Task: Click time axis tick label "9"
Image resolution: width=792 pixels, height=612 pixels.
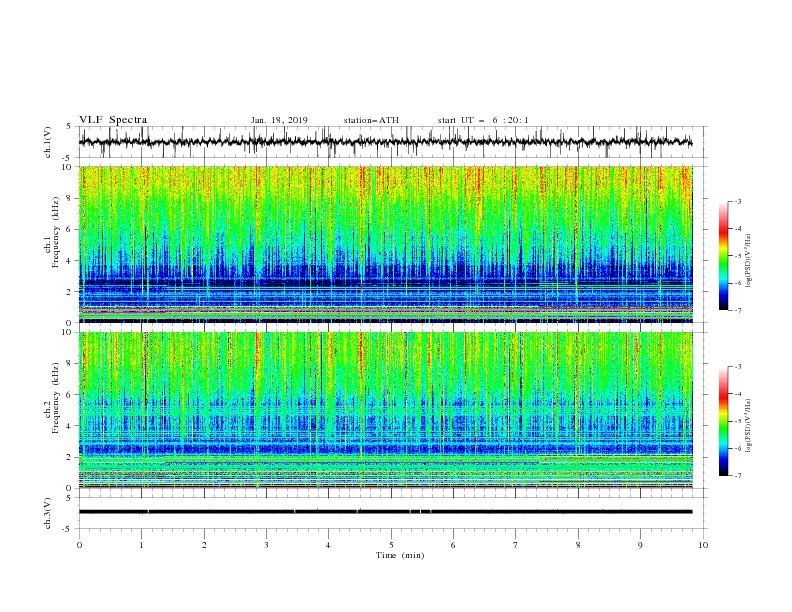Action: (640, 545)
